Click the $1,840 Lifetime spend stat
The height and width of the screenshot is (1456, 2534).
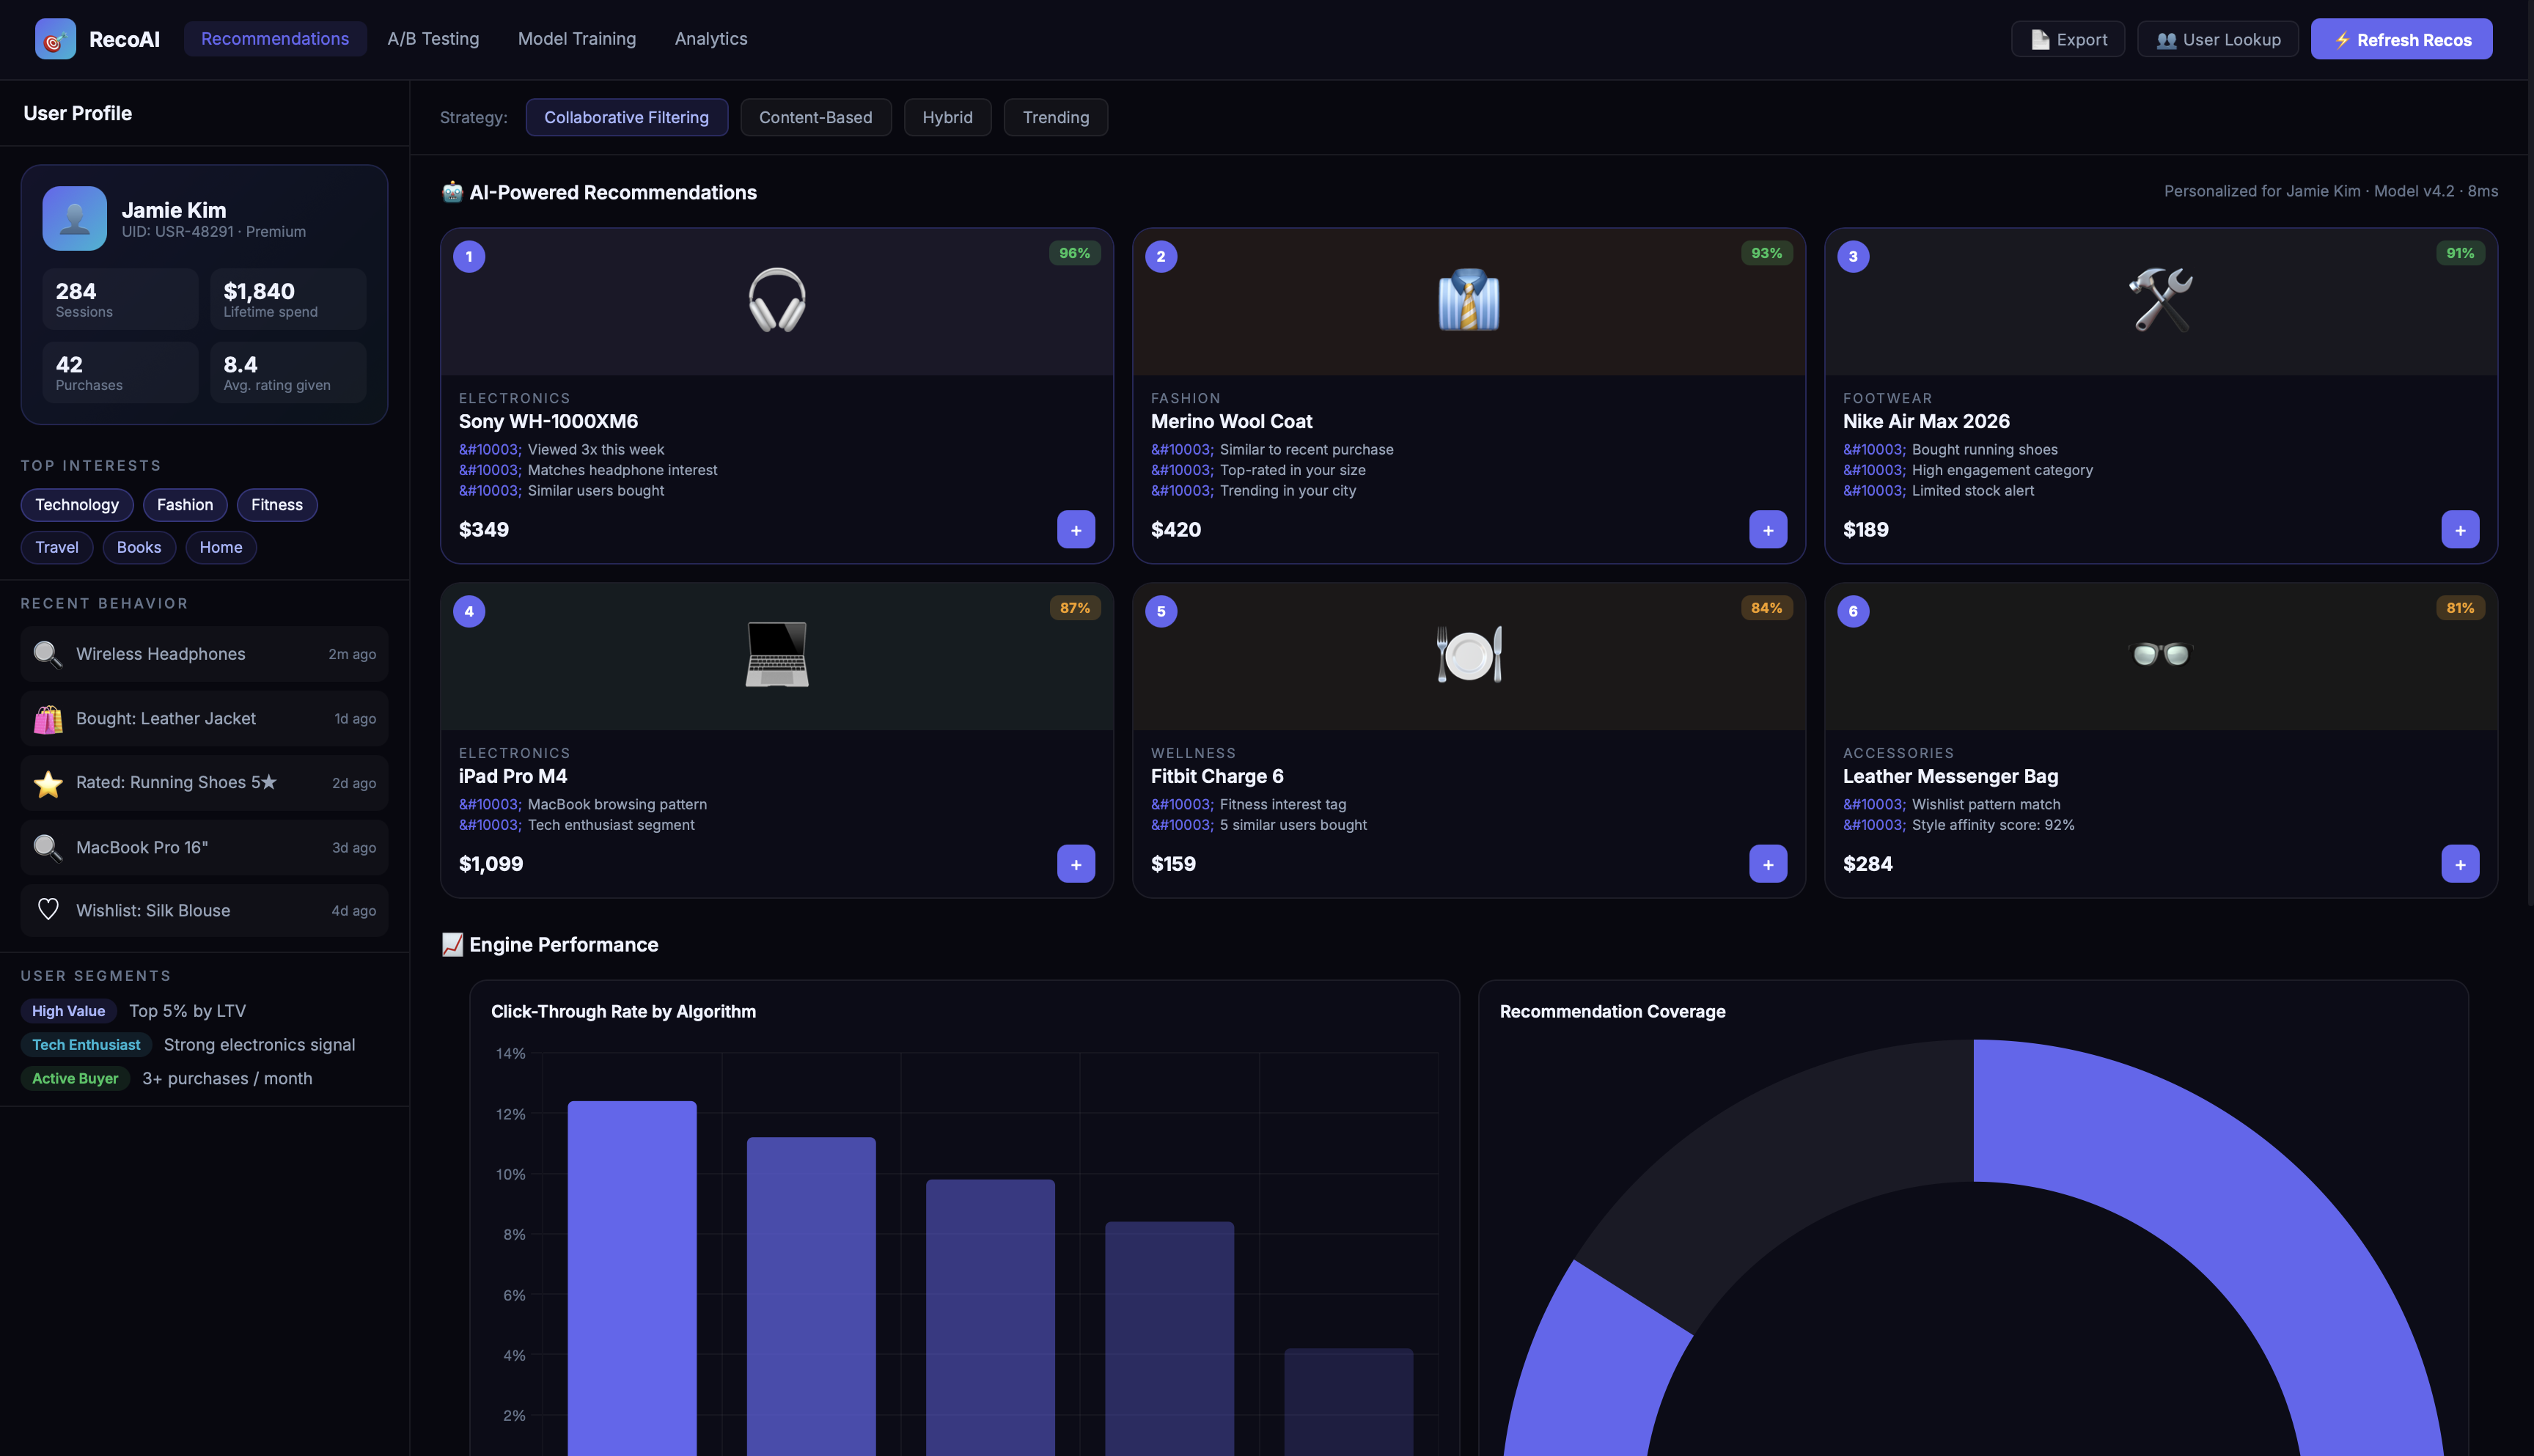pyautogui.click(x=288, y=299)
